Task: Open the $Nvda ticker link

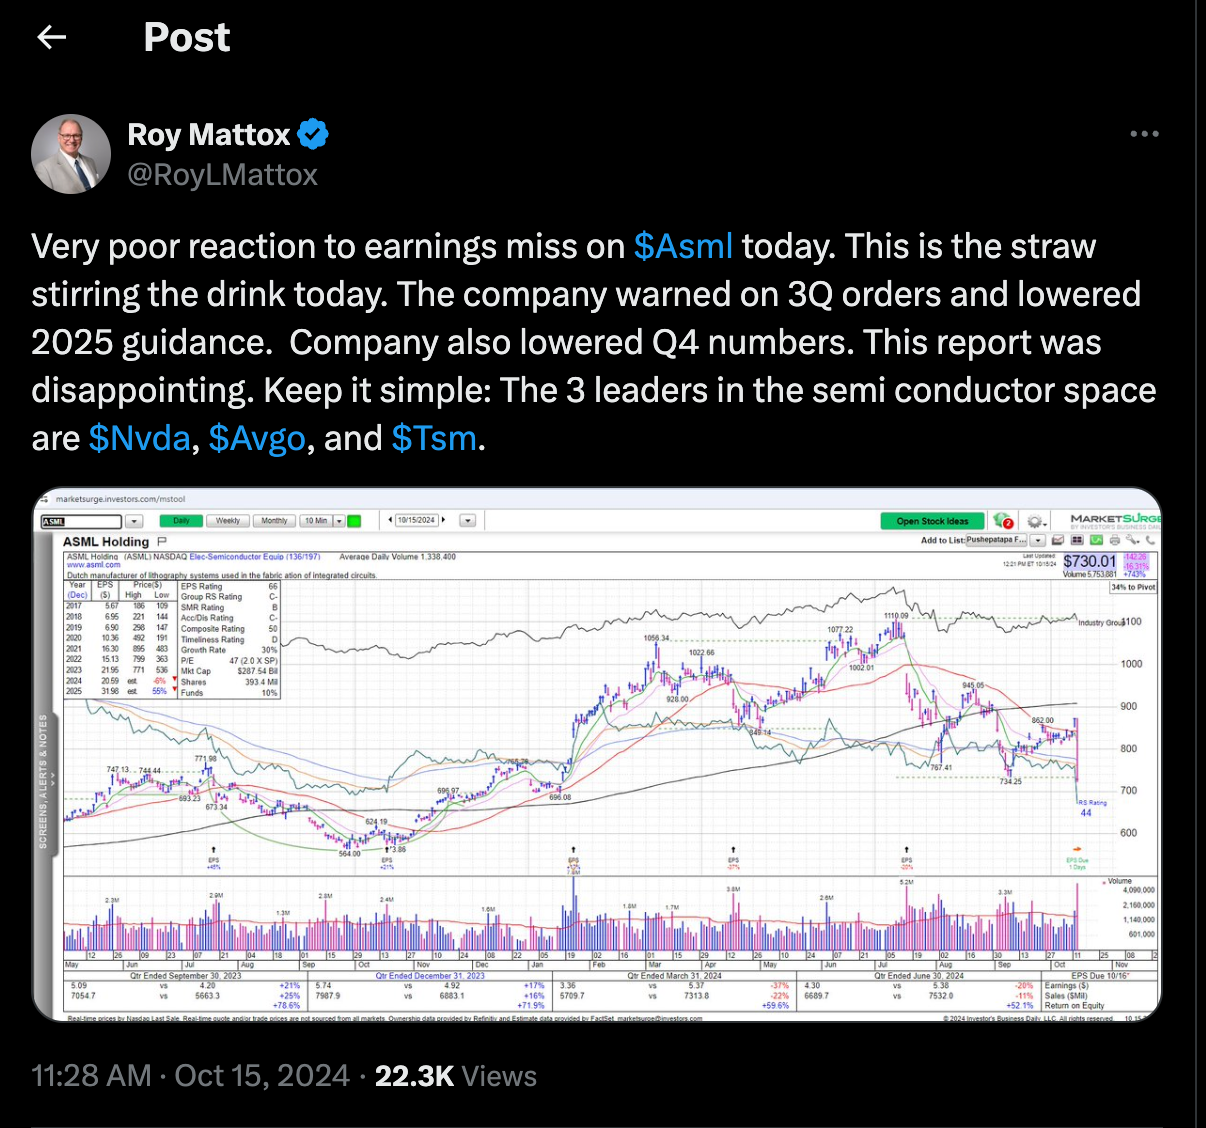Action: pos(141,438)
